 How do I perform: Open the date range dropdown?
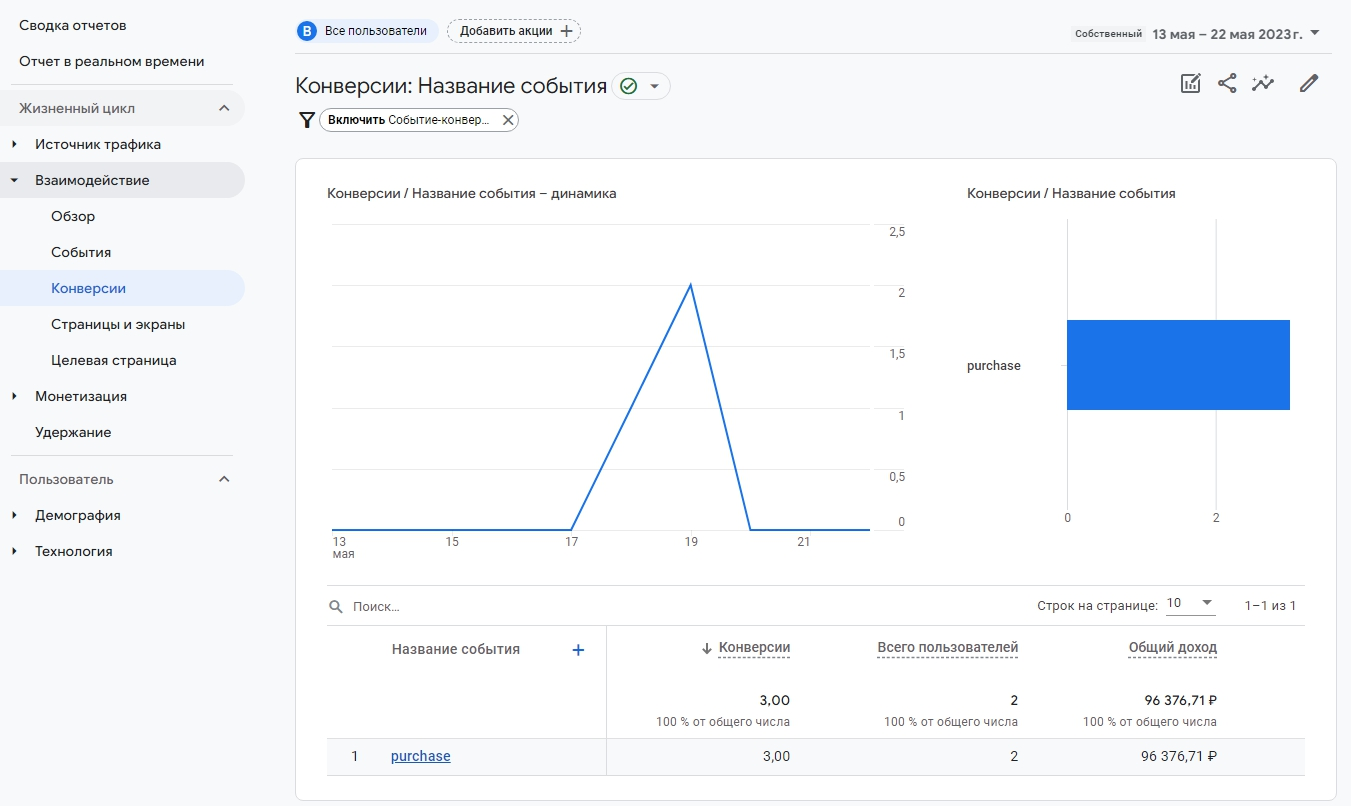1315,33
